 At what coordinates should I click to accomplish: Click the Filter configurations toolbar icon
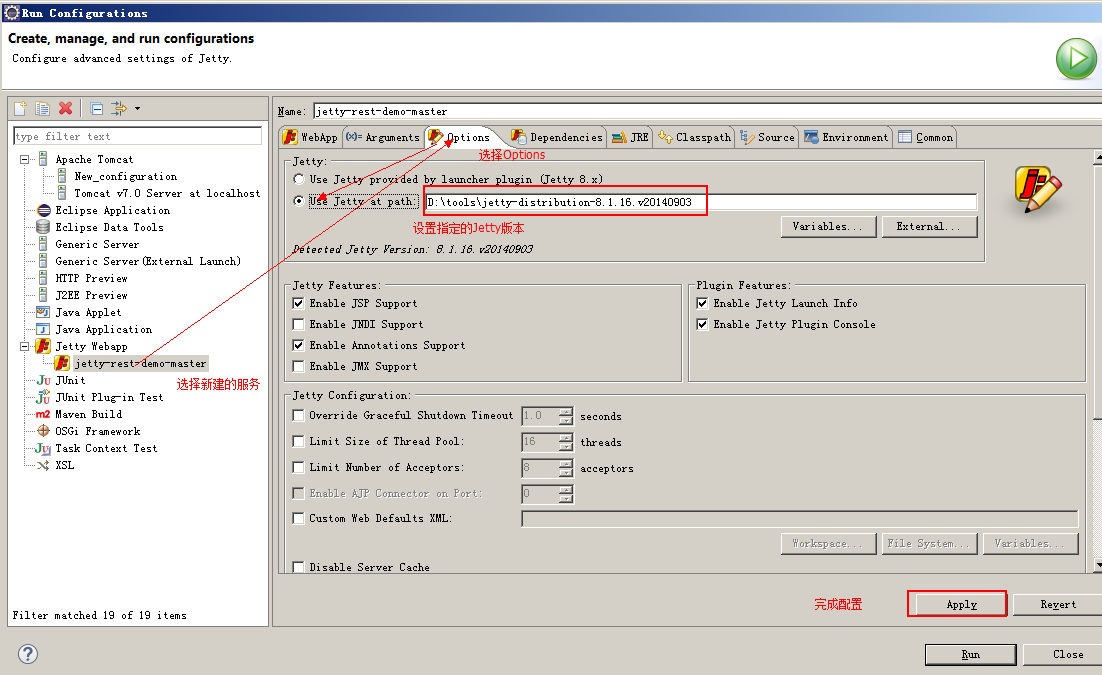click(119, 108)
